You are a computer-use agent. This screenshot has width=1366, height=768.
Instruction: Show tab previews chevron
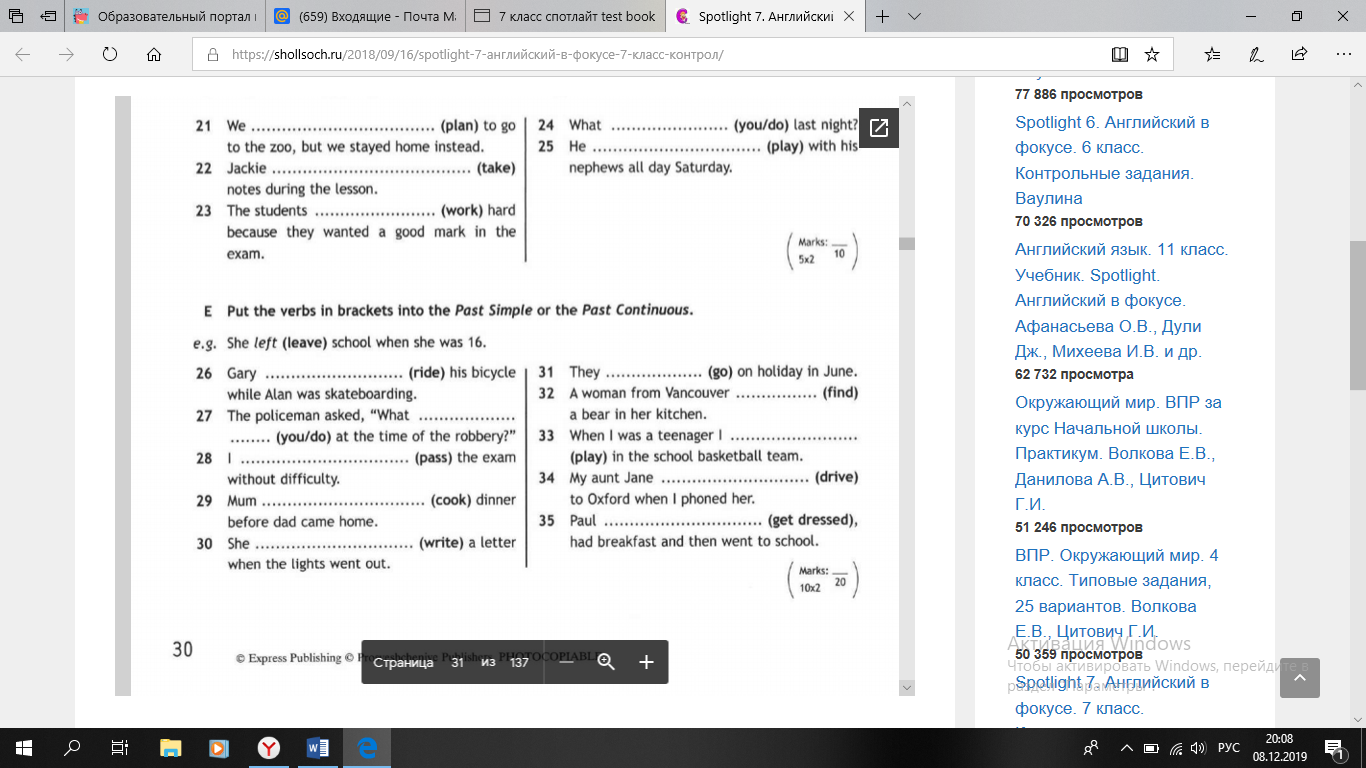click(x=914, y=16)
